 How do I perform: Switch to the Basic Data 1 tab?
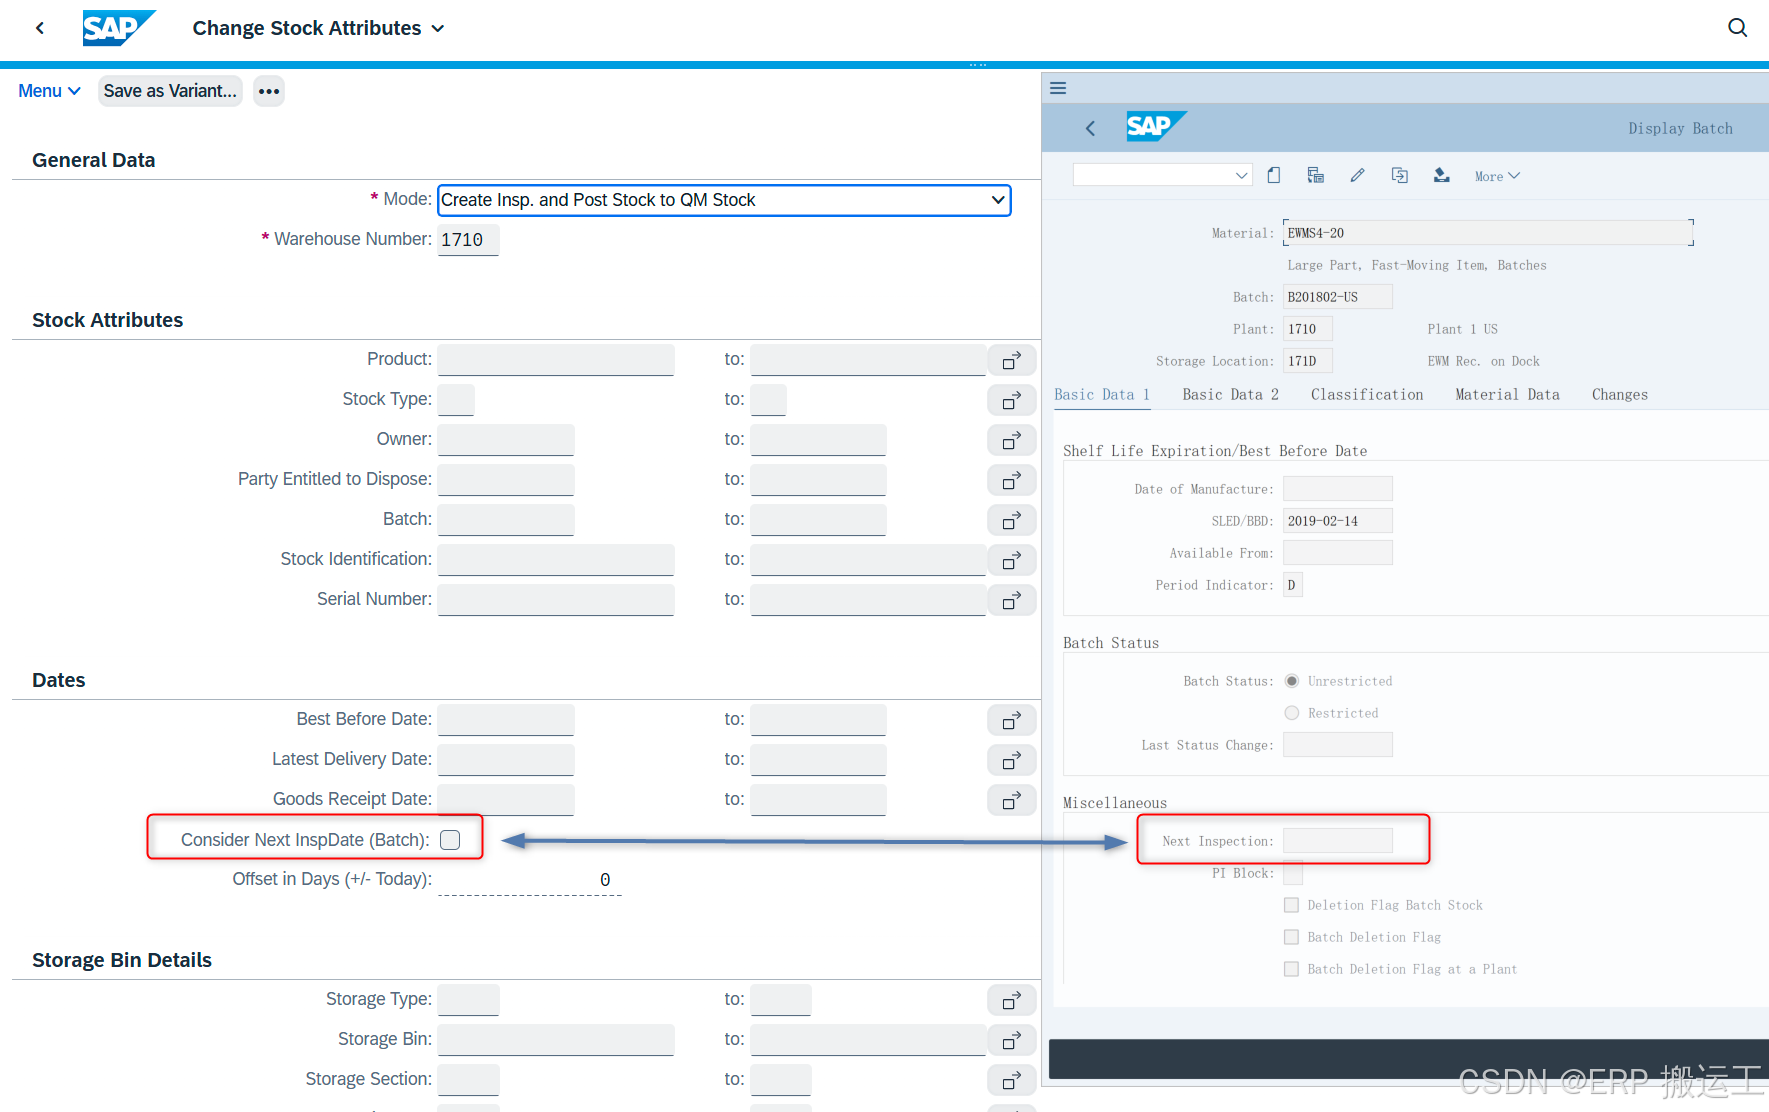1102,395
